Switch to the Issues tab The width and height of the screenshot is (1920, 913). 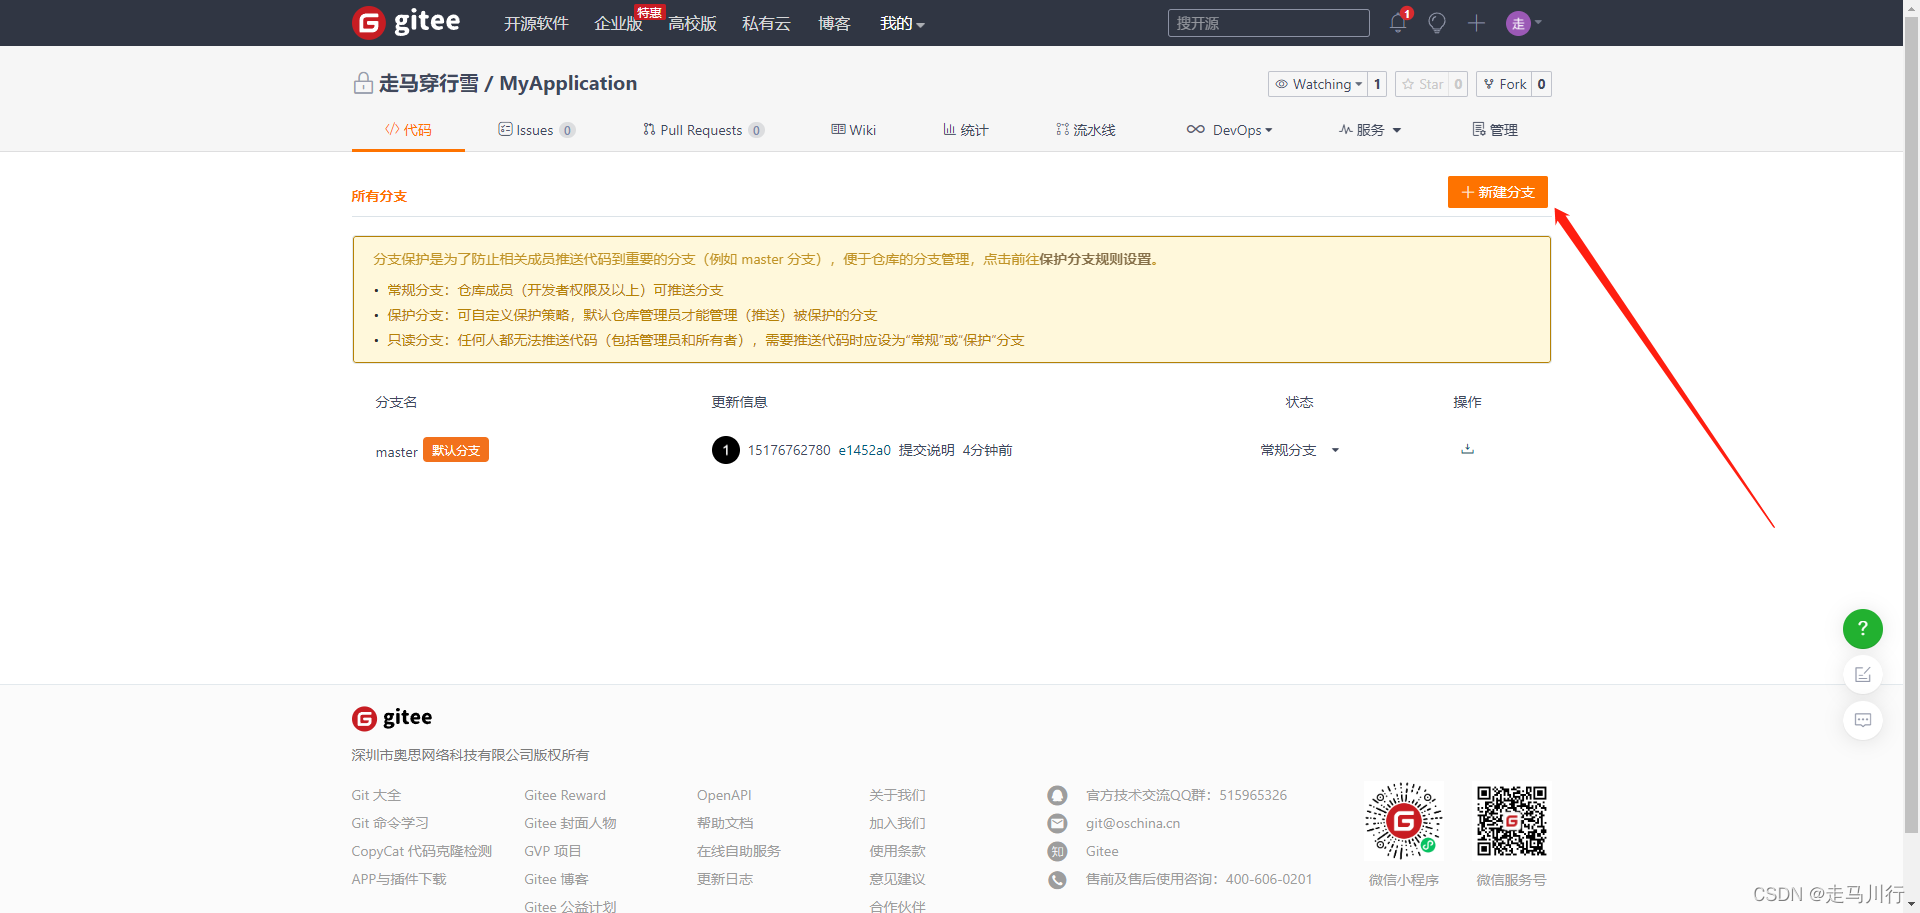click(x=536, y=130)
